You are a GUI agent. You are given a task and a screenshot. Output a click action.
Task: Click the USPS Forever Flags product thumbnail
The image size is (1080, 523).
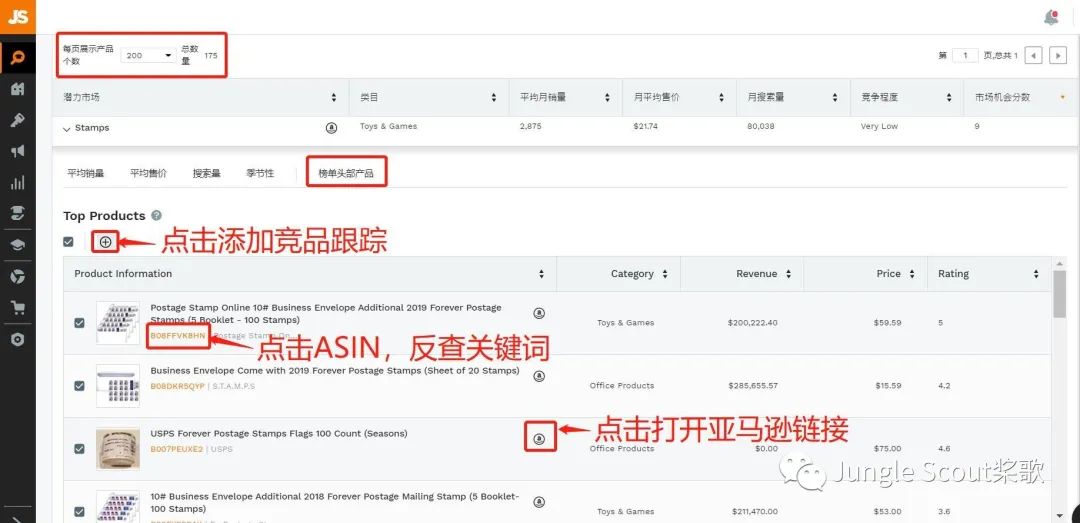118,449
